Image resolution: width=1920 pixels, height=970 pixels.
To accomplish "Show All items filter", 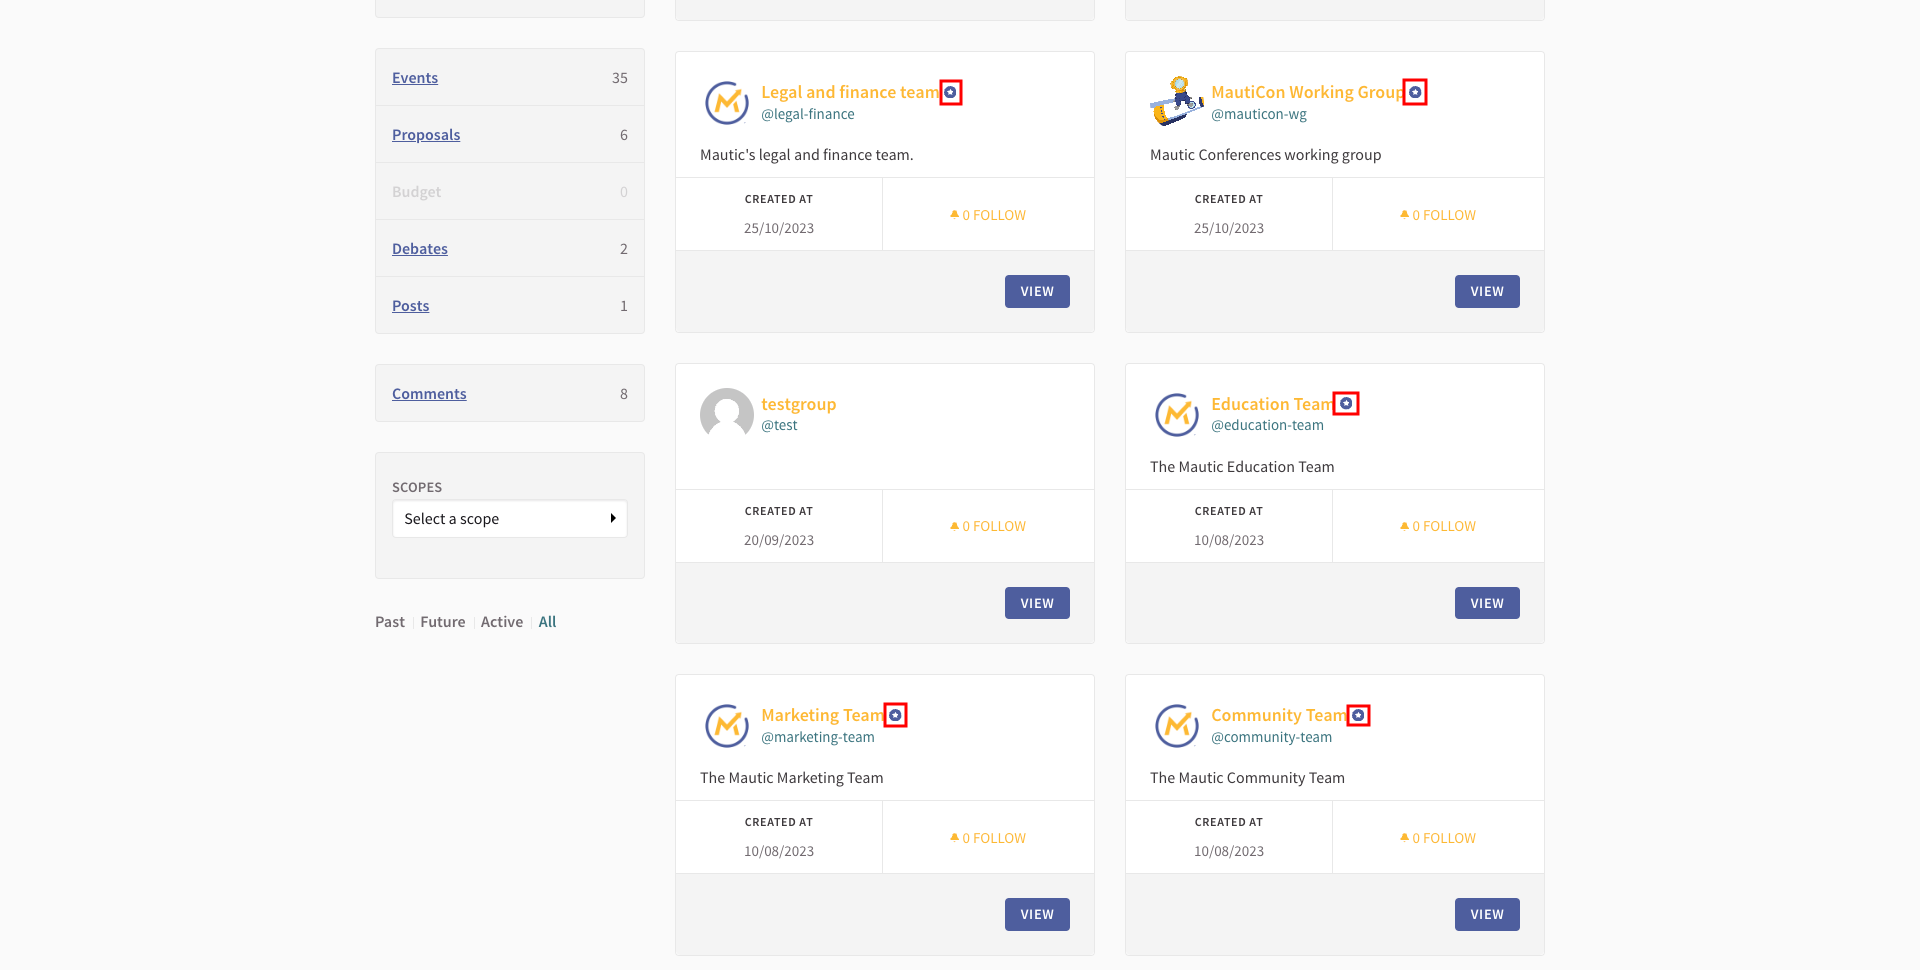I will [x=547, y=622].
